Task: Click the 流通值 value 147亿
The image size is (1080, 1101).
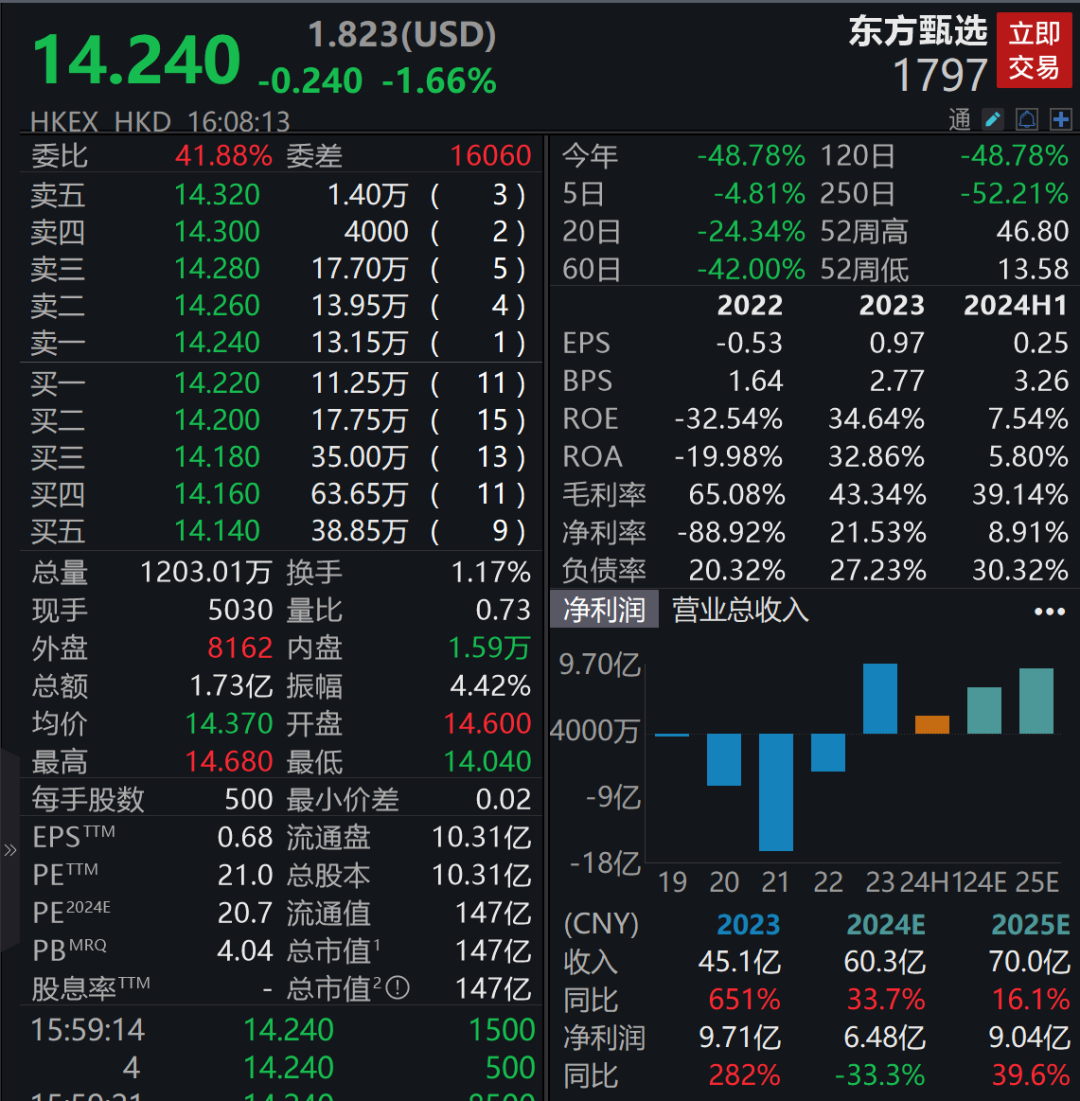Action: (493, 914)
